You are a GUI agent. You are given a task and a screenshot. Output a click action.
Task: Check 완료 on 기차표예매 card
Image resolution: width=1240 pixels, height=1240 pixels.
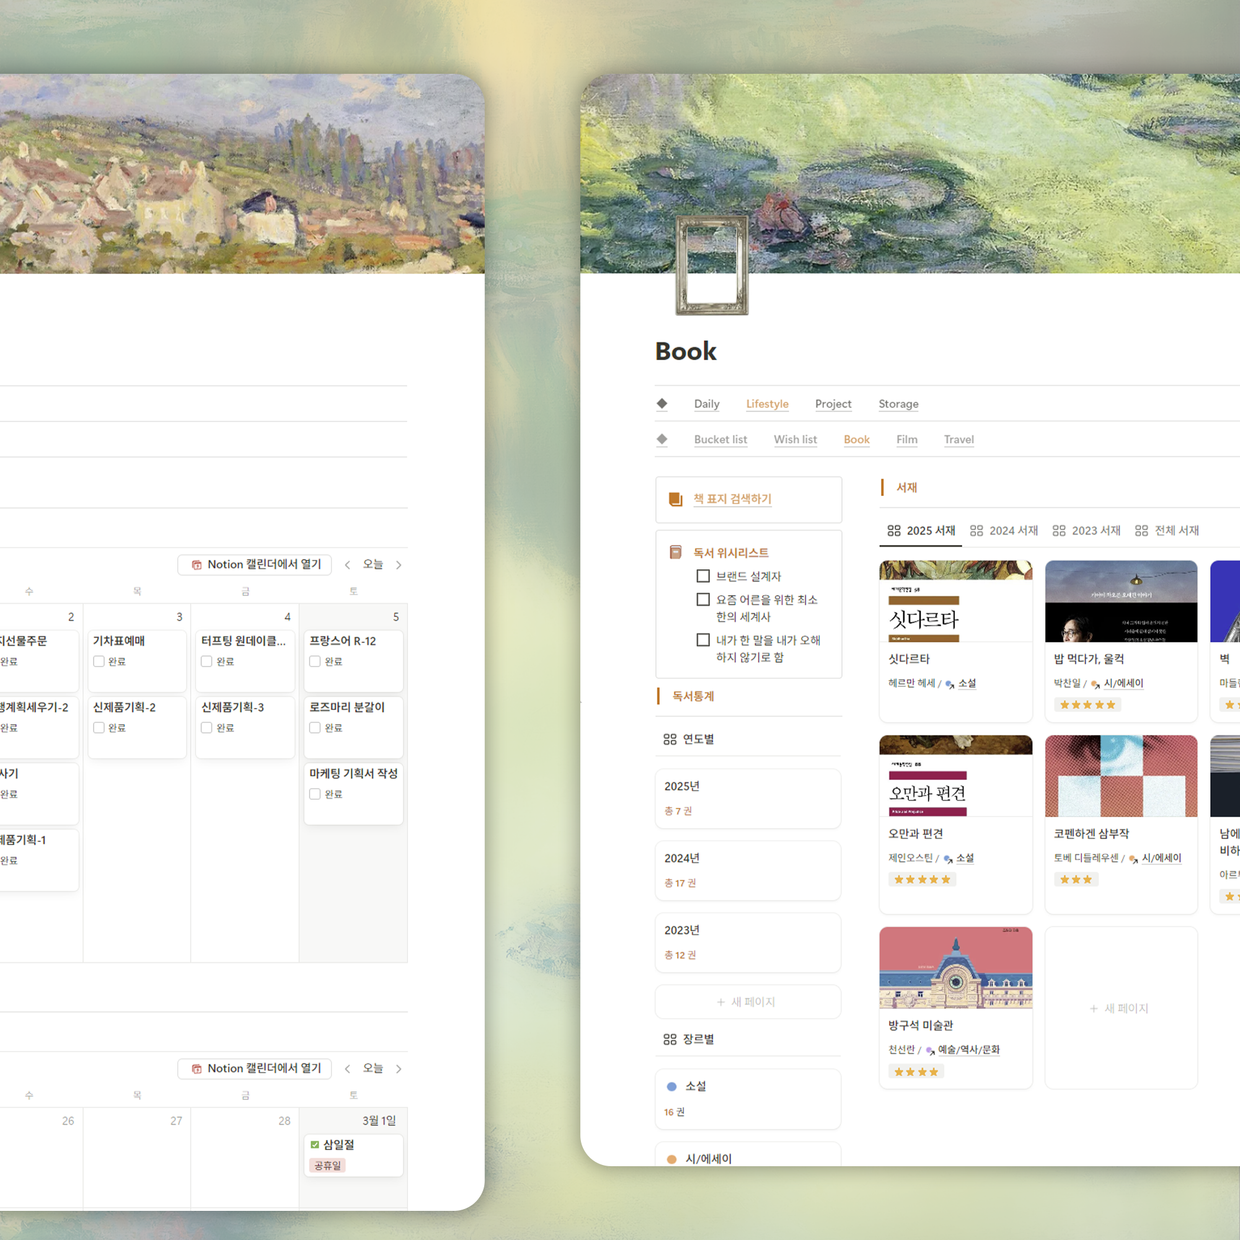(99, 662)
